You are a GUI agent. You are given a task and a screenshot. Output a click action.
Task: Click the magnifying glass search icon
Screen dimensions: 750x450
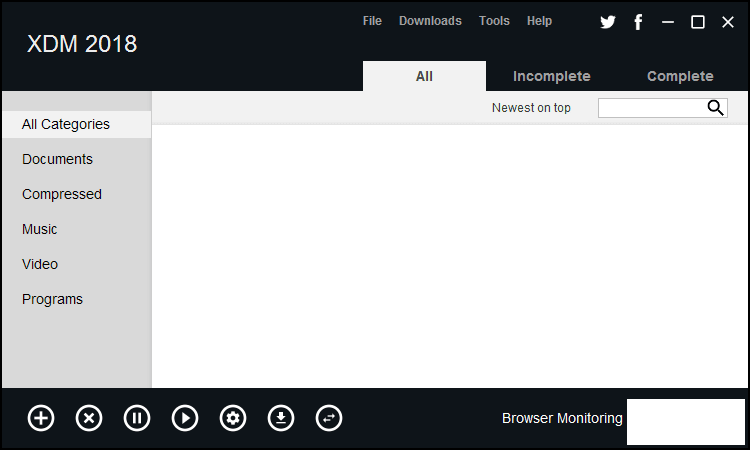click(x=716, y=108)
